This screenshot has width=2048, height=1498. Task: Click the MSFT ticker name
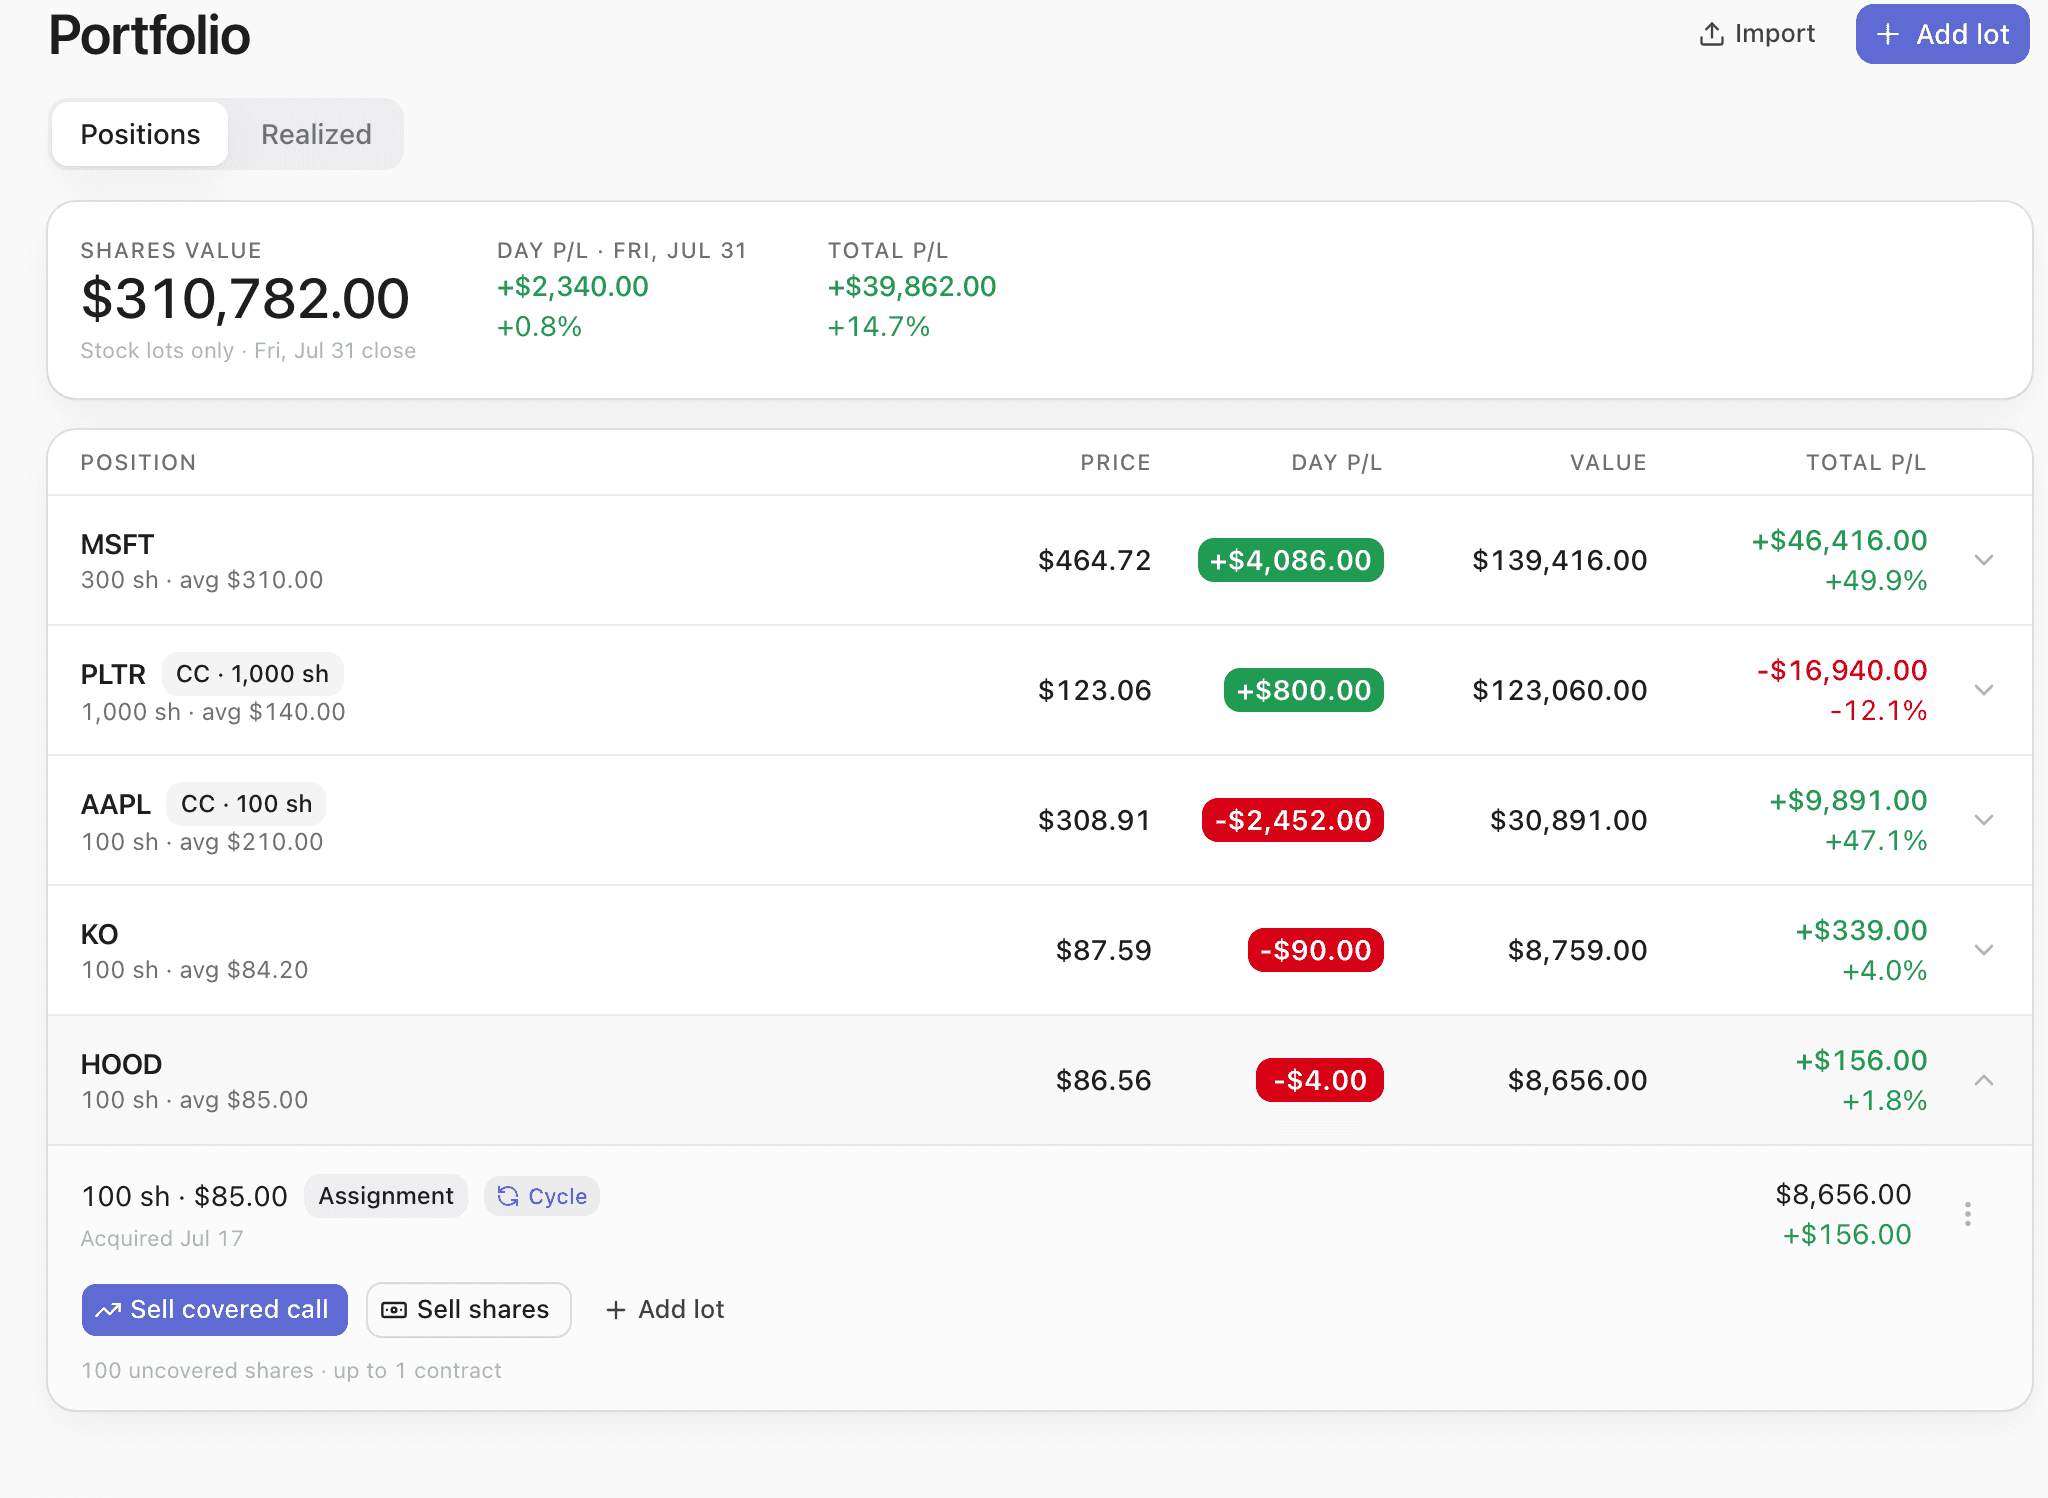(x=117, y=545)
